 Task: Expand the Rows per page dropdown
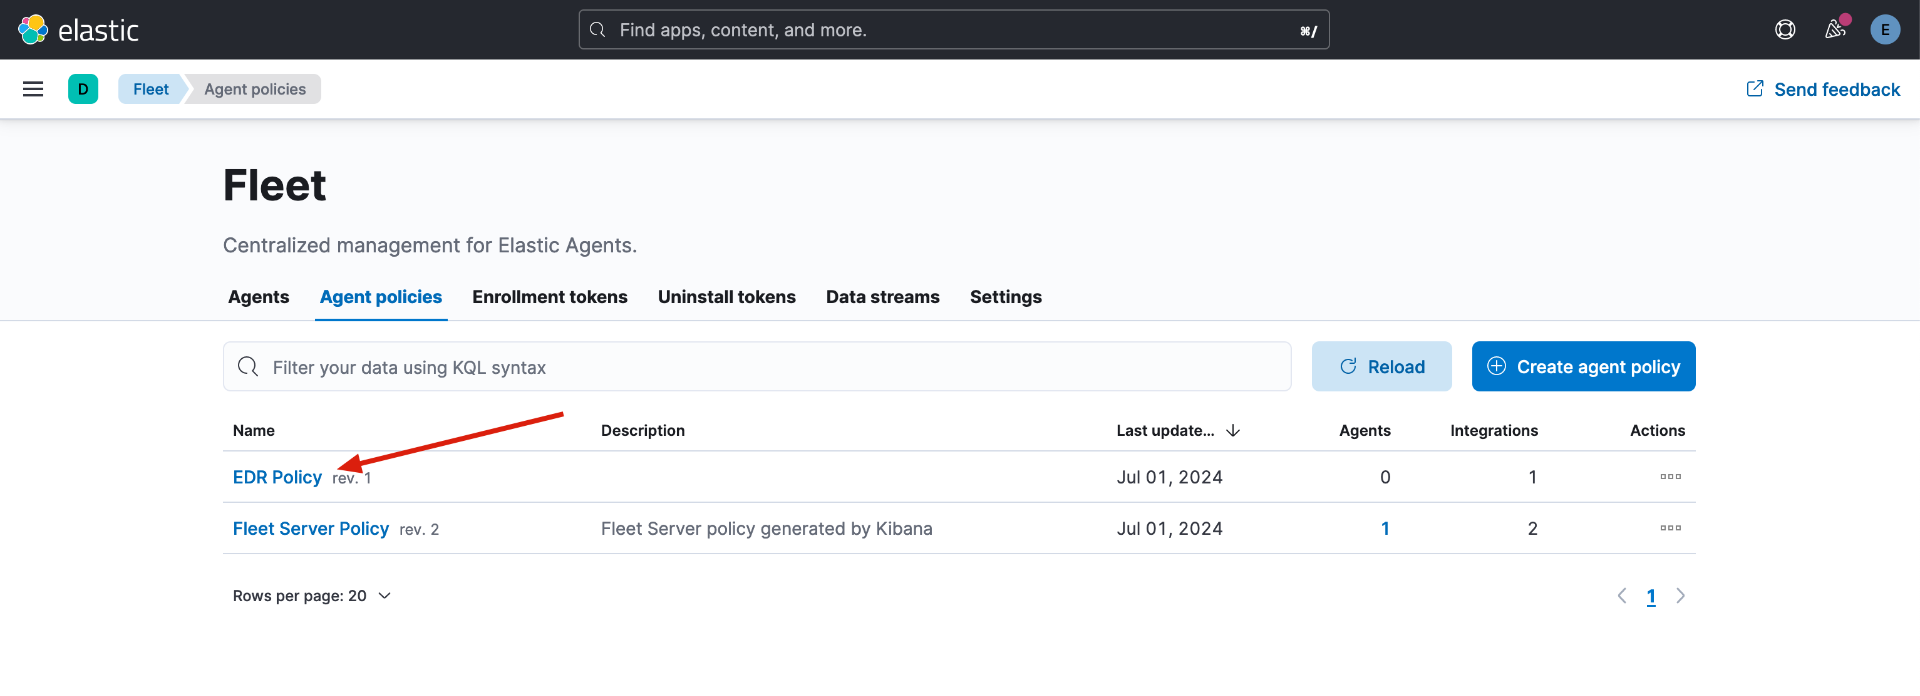click(312, 596)
